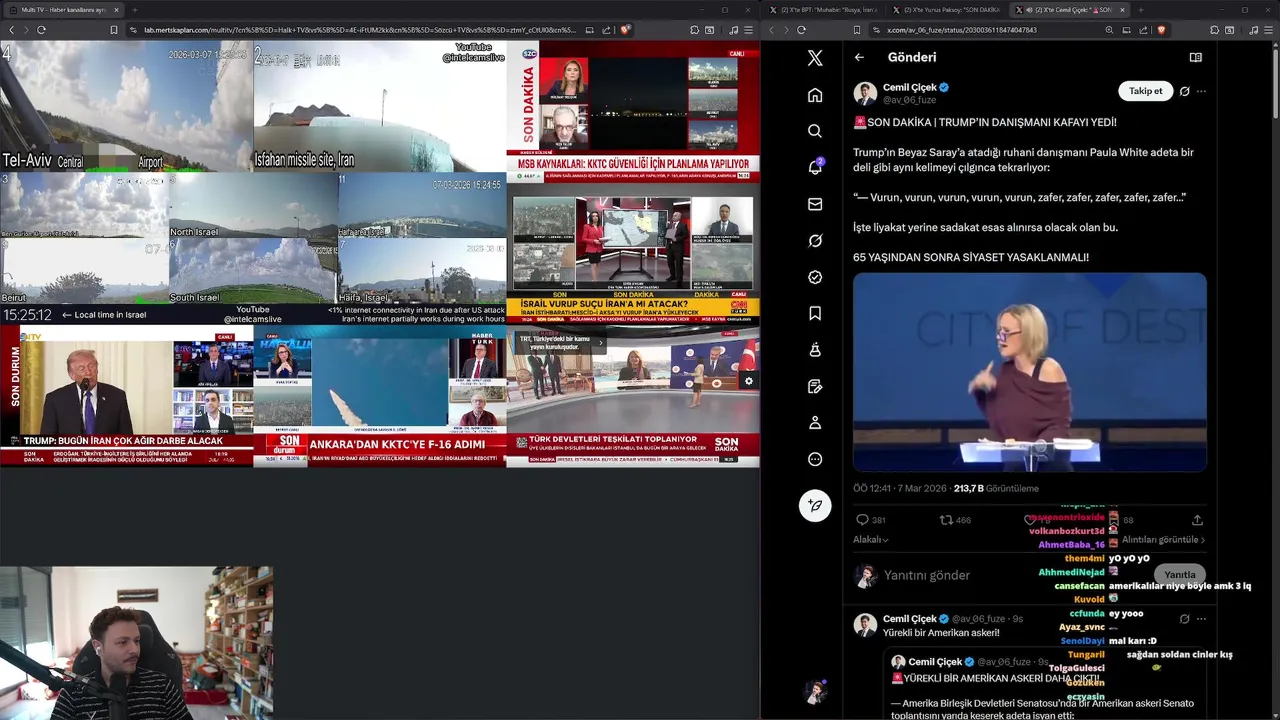Open X search from sidebar magnifier
This screenshot has width=1280, height=720.
click(x=815, y=131)
